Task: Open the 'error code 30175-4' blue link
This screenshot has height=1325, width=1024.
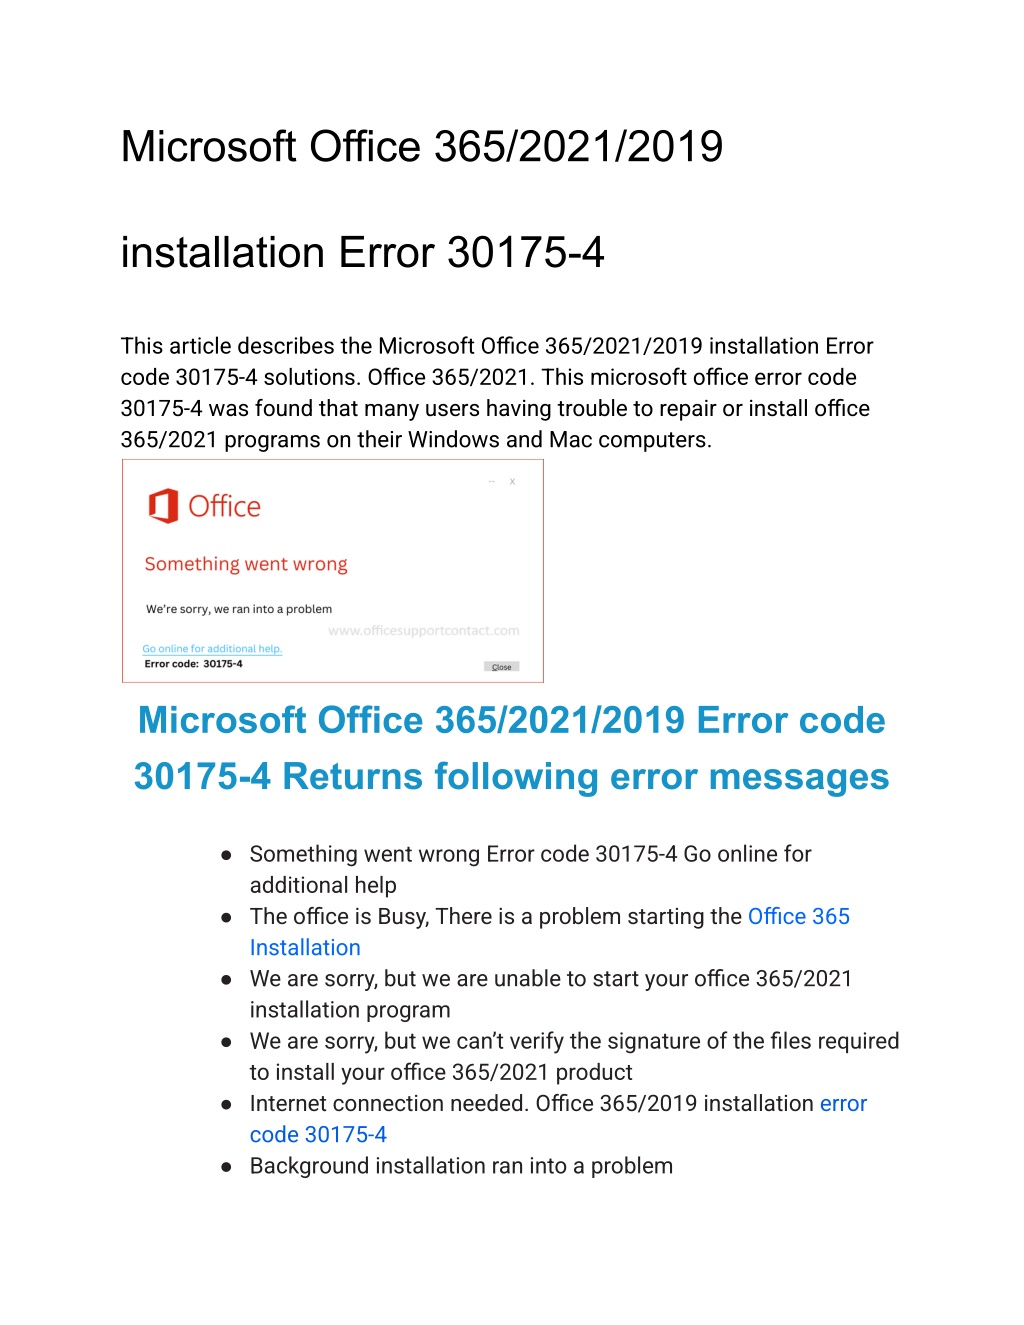Action: (558, 1119)
